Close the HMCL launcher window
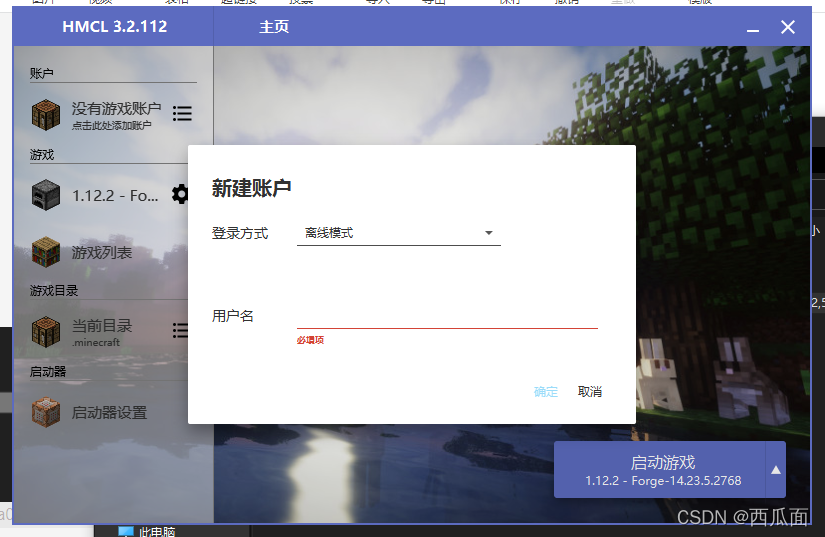Image resolution: width=825 pixels, height=537 pixels. (788, 27)
